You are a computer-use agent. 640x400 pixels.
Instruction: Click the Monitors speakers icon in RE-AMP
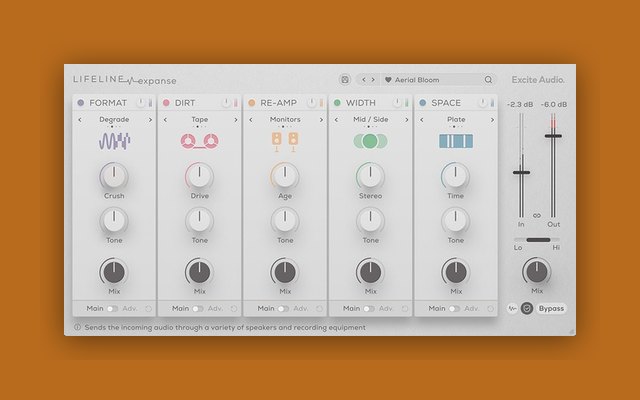[285, 142]
